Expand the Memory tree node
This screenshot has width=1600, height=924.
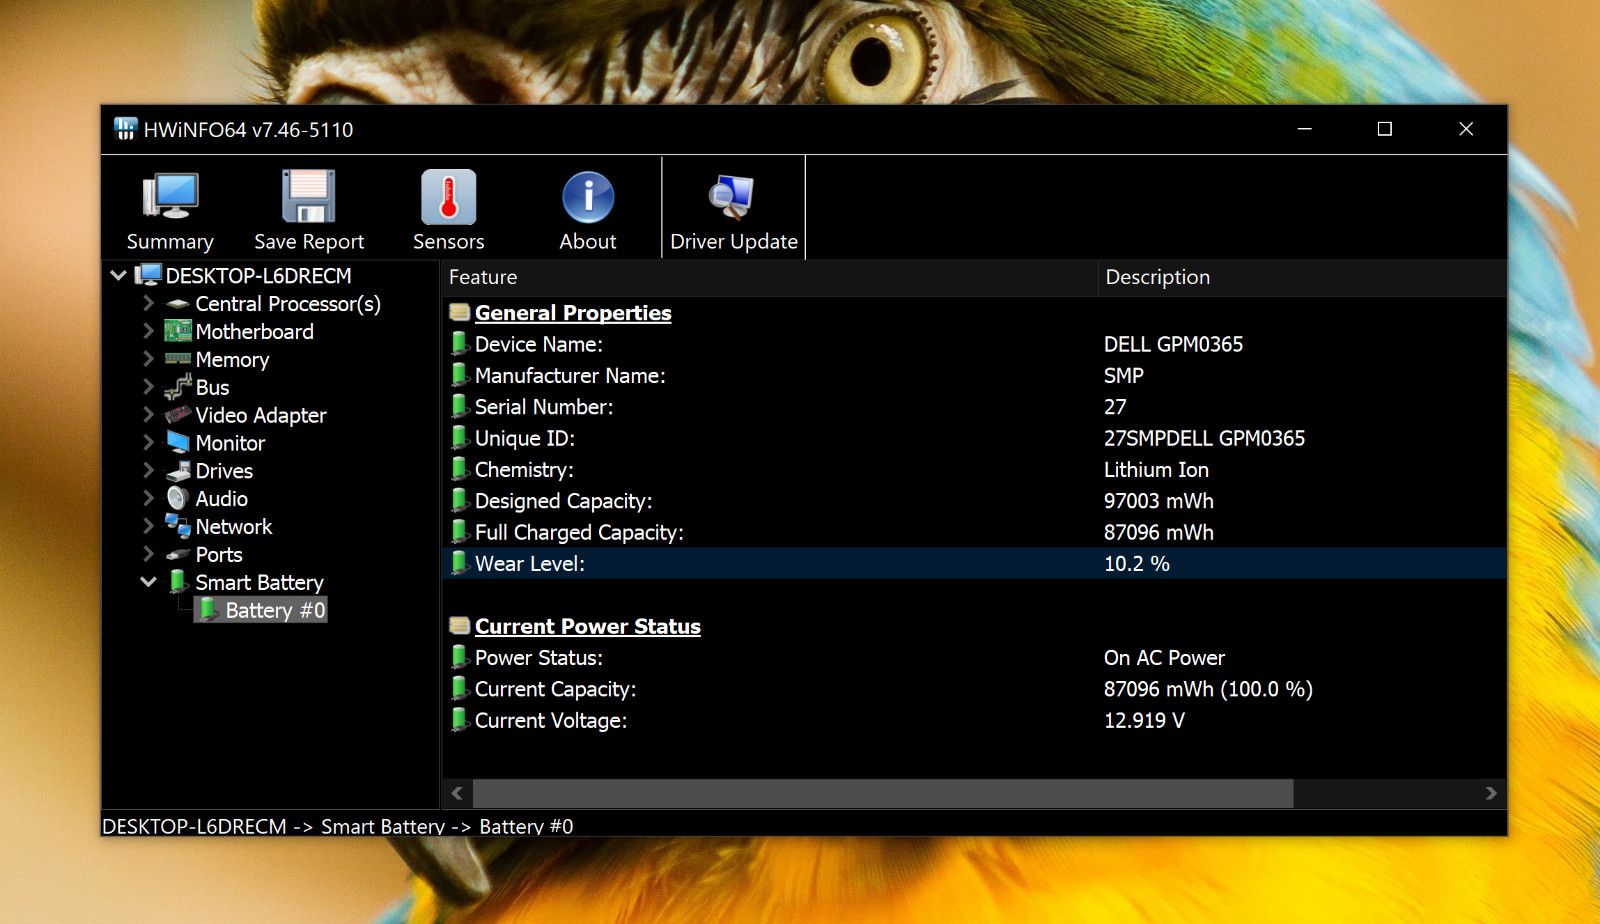coord(148,359)
